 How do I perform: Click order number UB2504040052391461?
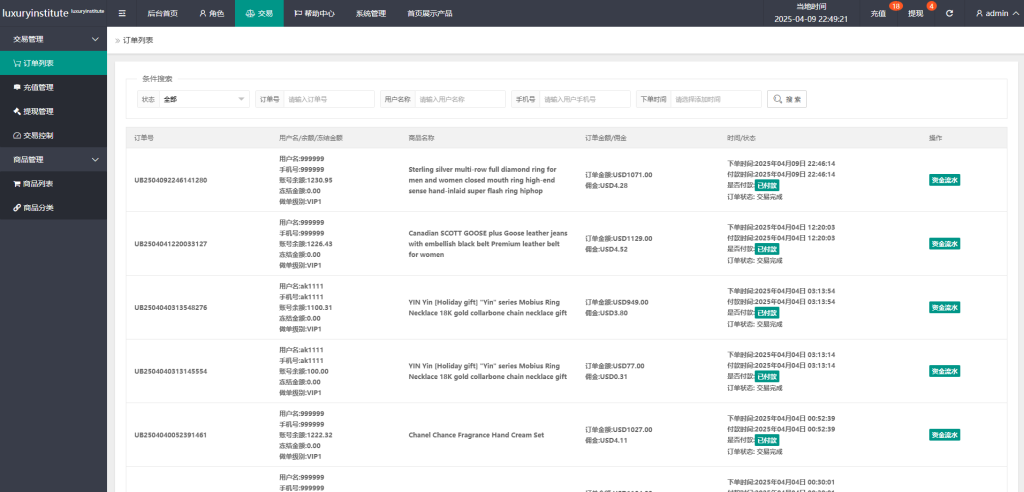click(171, 435)
